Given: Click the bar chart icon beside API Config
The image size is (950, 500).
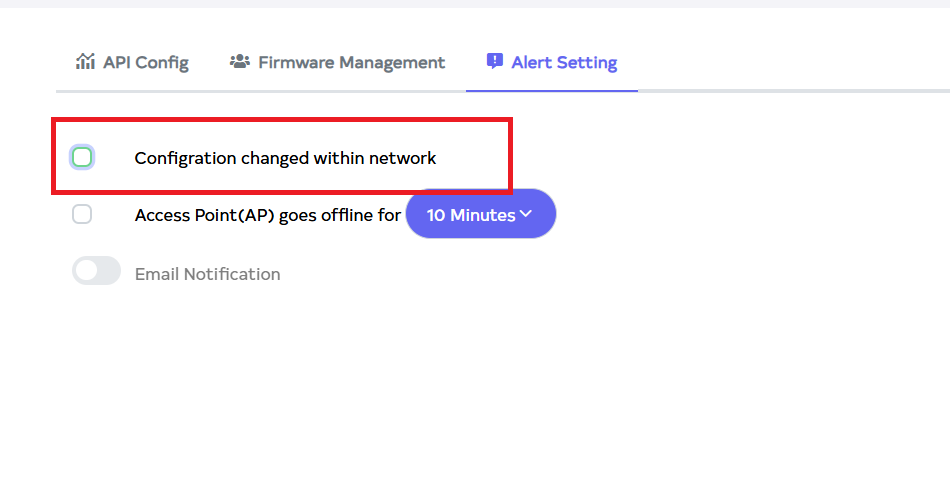Looking at the screenshot, I should click(x=85, y=62).
